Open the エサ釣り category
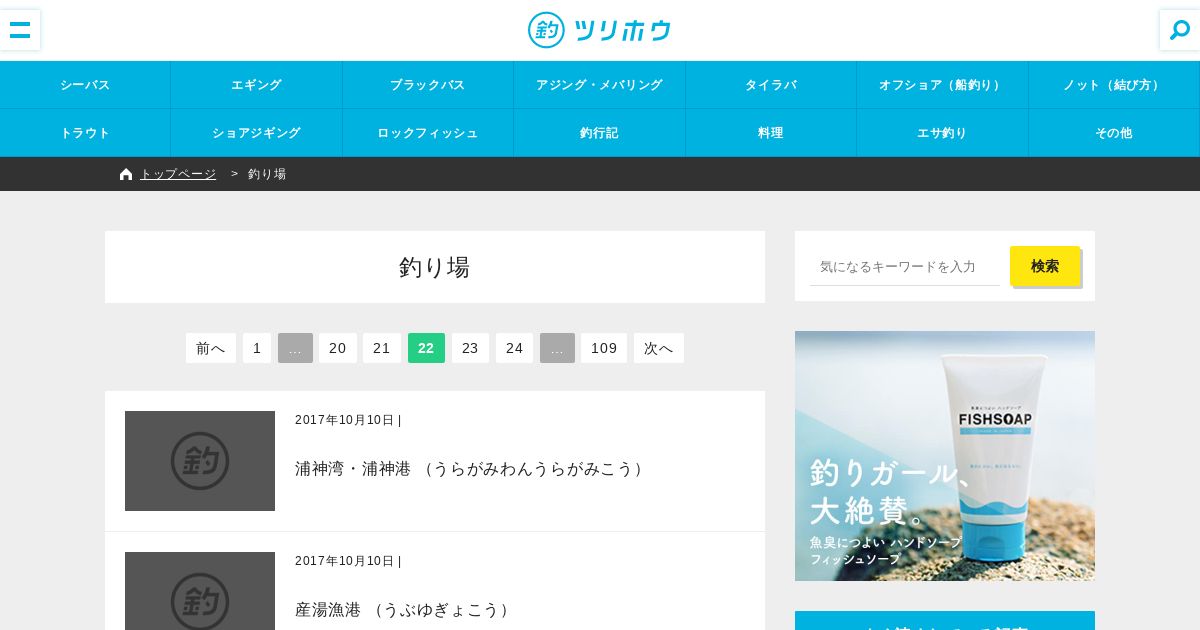This screenshot has height=630, width=1200. pyautogui.click(x=943, y=133)
